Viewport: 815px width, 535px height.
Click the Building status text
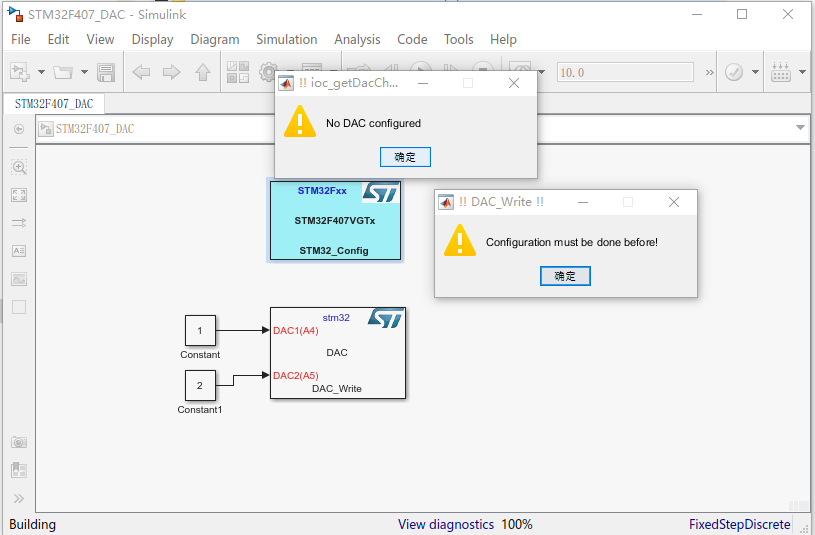32,524
